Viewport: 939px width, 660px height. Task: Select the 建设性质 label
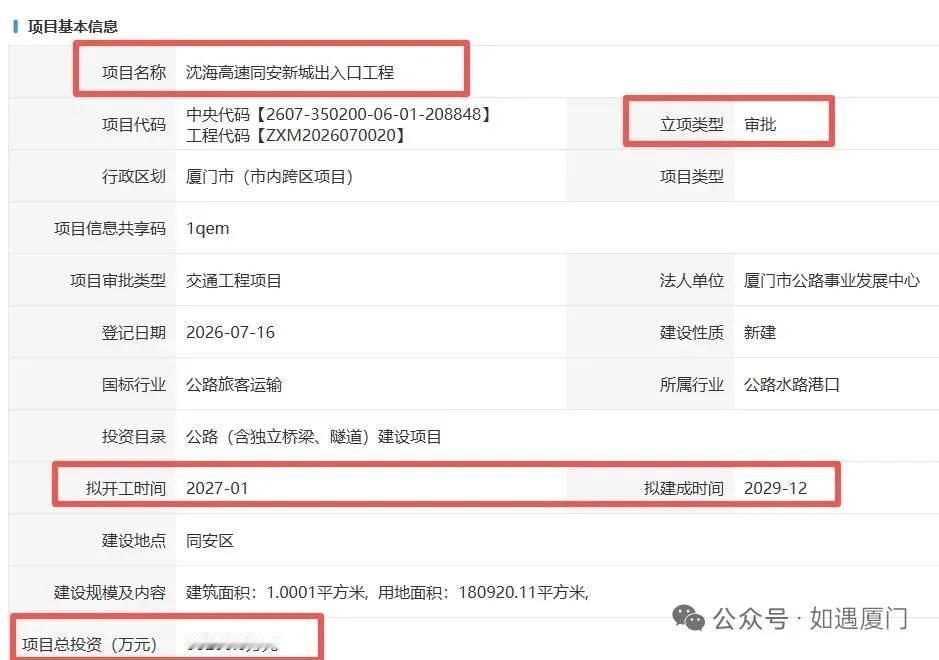[692, 332]
